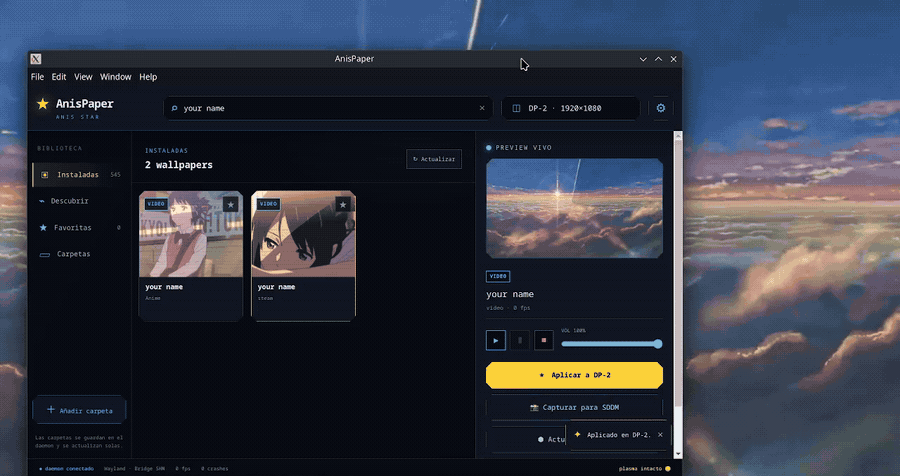The height and width of the screenshot is (476, 900).
Task: Click into the 'your name' search field
Action: tap(328, 108)
